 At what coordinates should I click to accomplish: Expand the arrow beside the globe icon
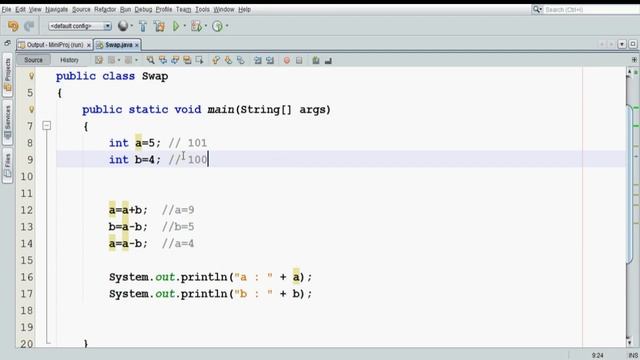(x=131, y=26)
